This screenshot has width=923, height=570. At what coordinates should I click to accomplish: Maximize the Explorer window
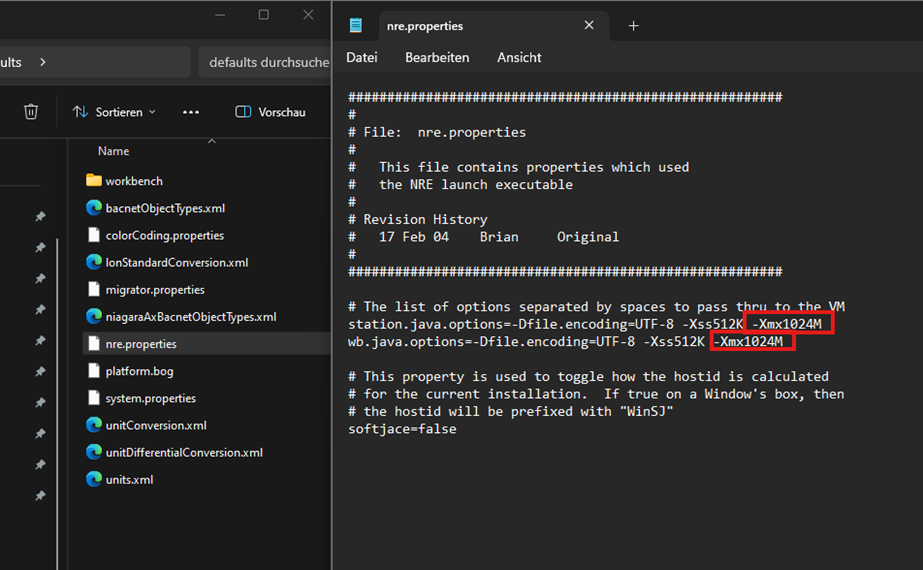[264, 15]
